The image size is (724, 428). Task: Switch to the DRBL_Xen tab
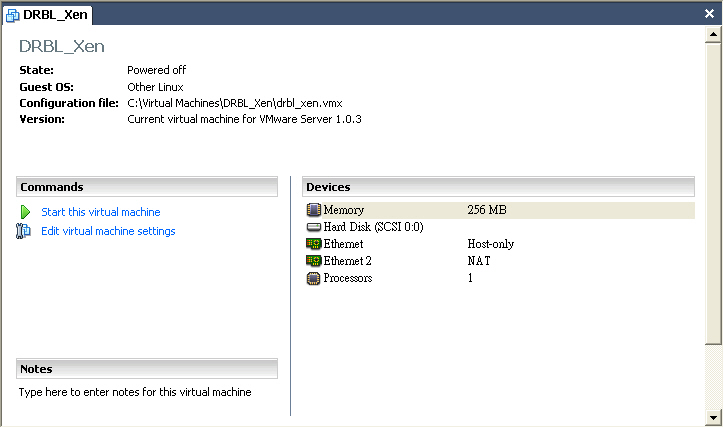click(x=48, y=15)
